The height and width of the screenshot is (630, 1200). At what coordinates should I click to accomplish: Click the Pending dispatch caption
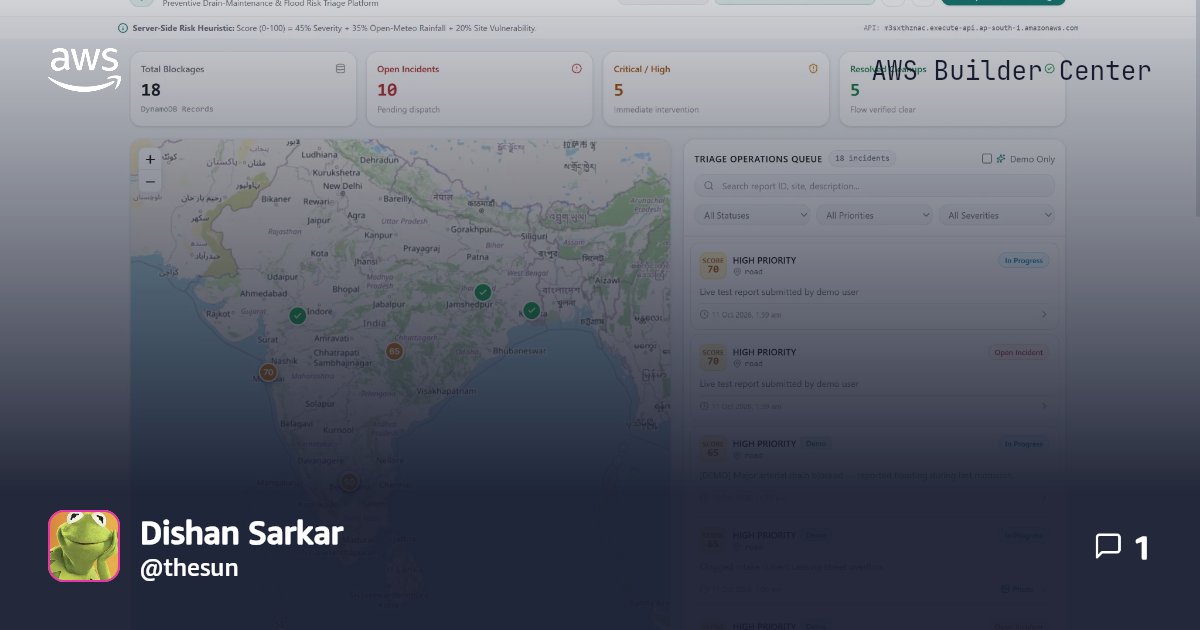(408, 110)
